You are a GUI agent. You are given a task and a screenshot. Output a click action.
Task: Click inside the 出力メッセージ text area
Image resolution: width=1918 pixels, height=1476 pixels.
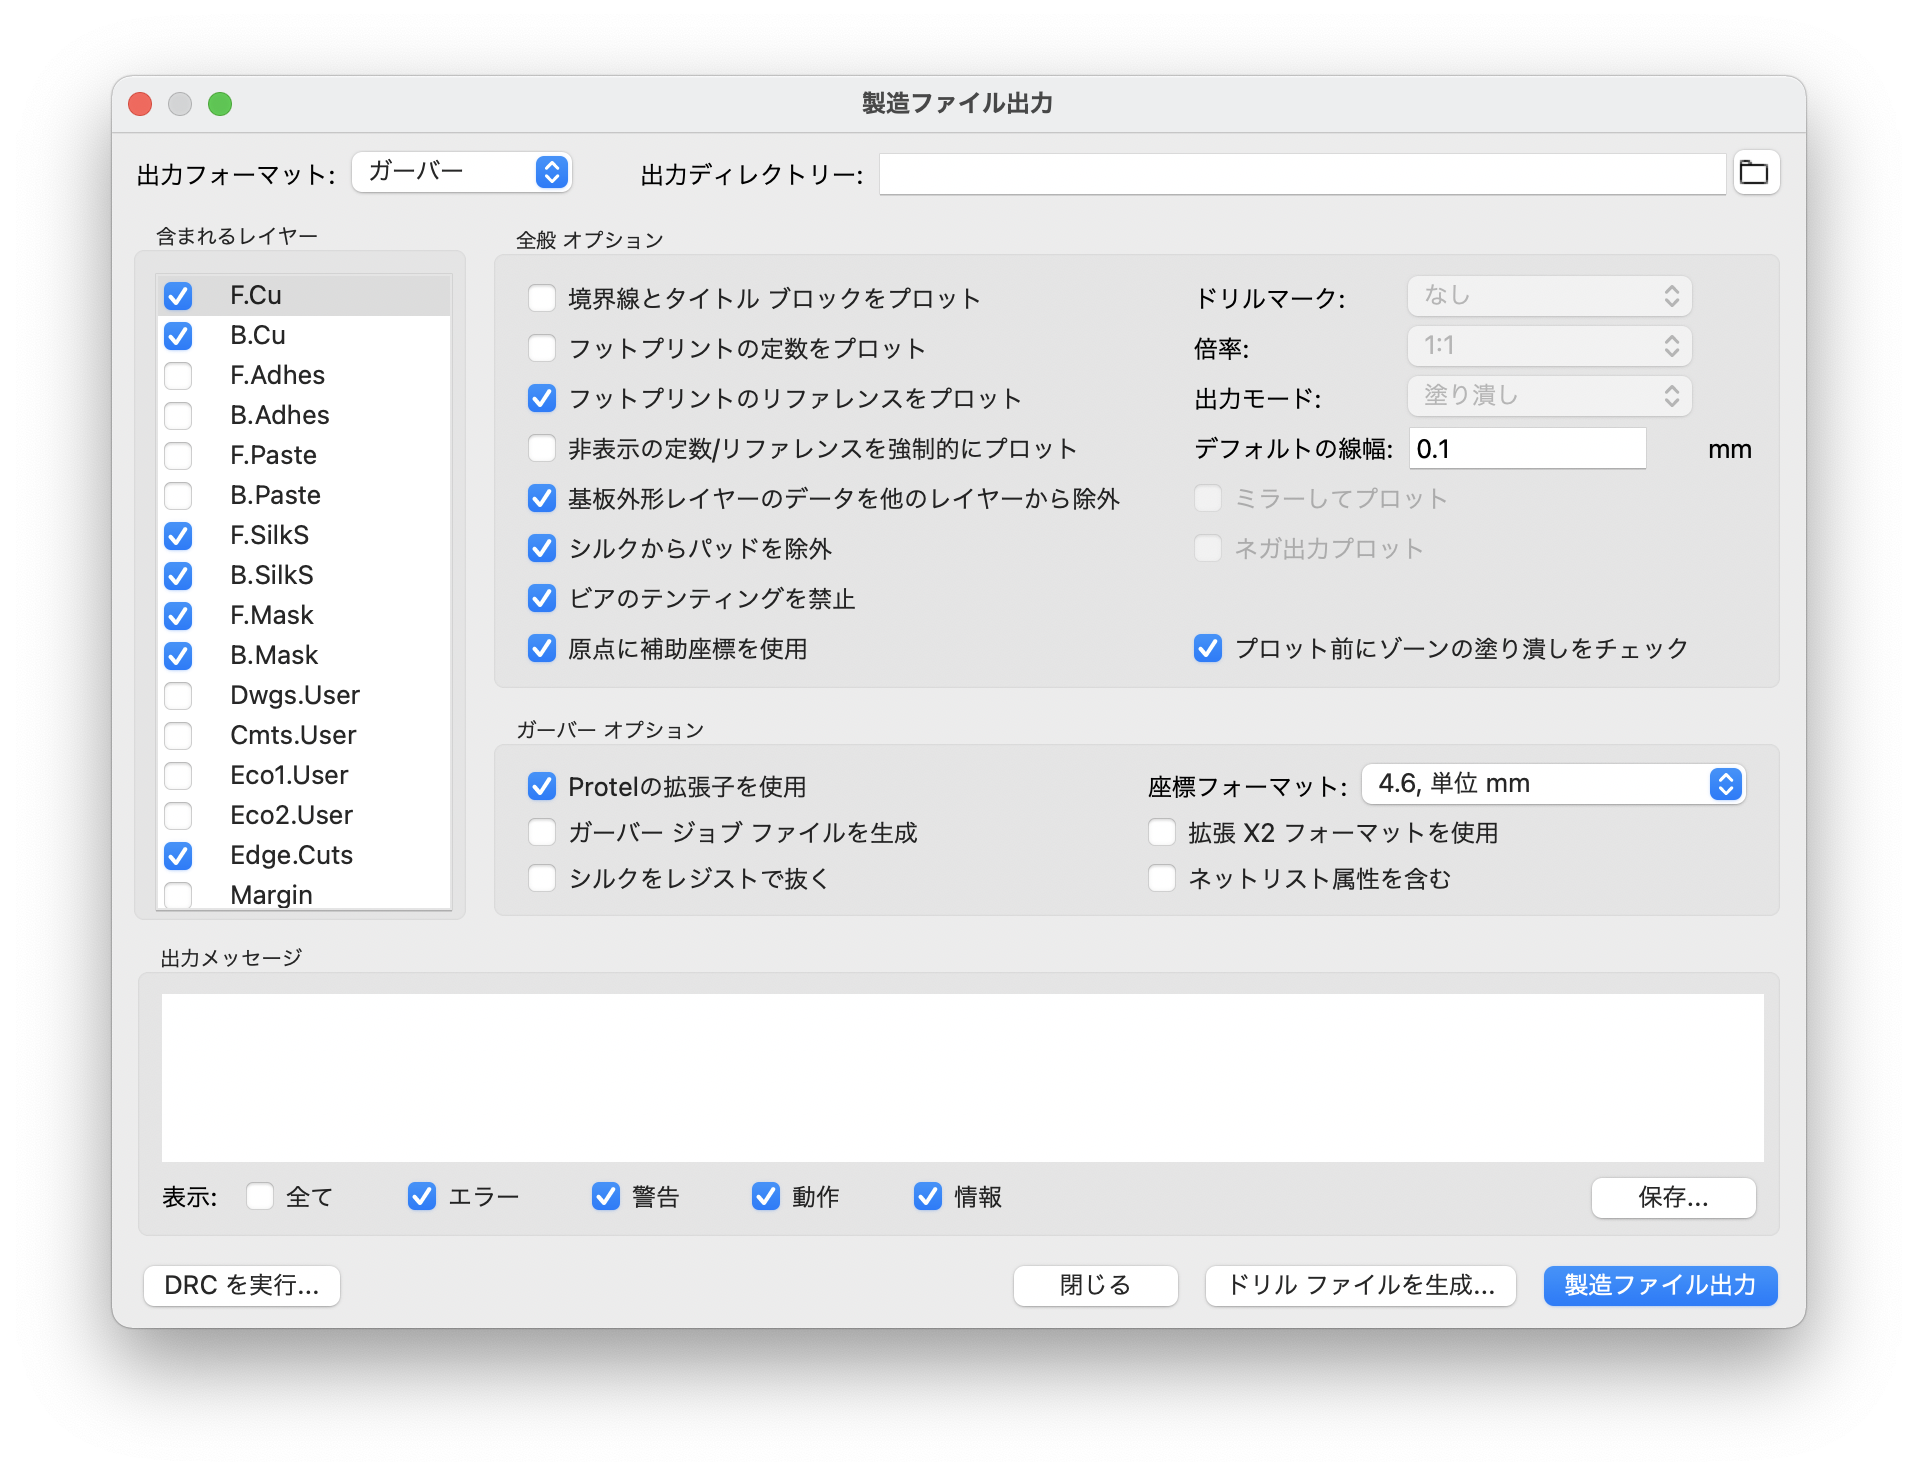(962, 1077)
